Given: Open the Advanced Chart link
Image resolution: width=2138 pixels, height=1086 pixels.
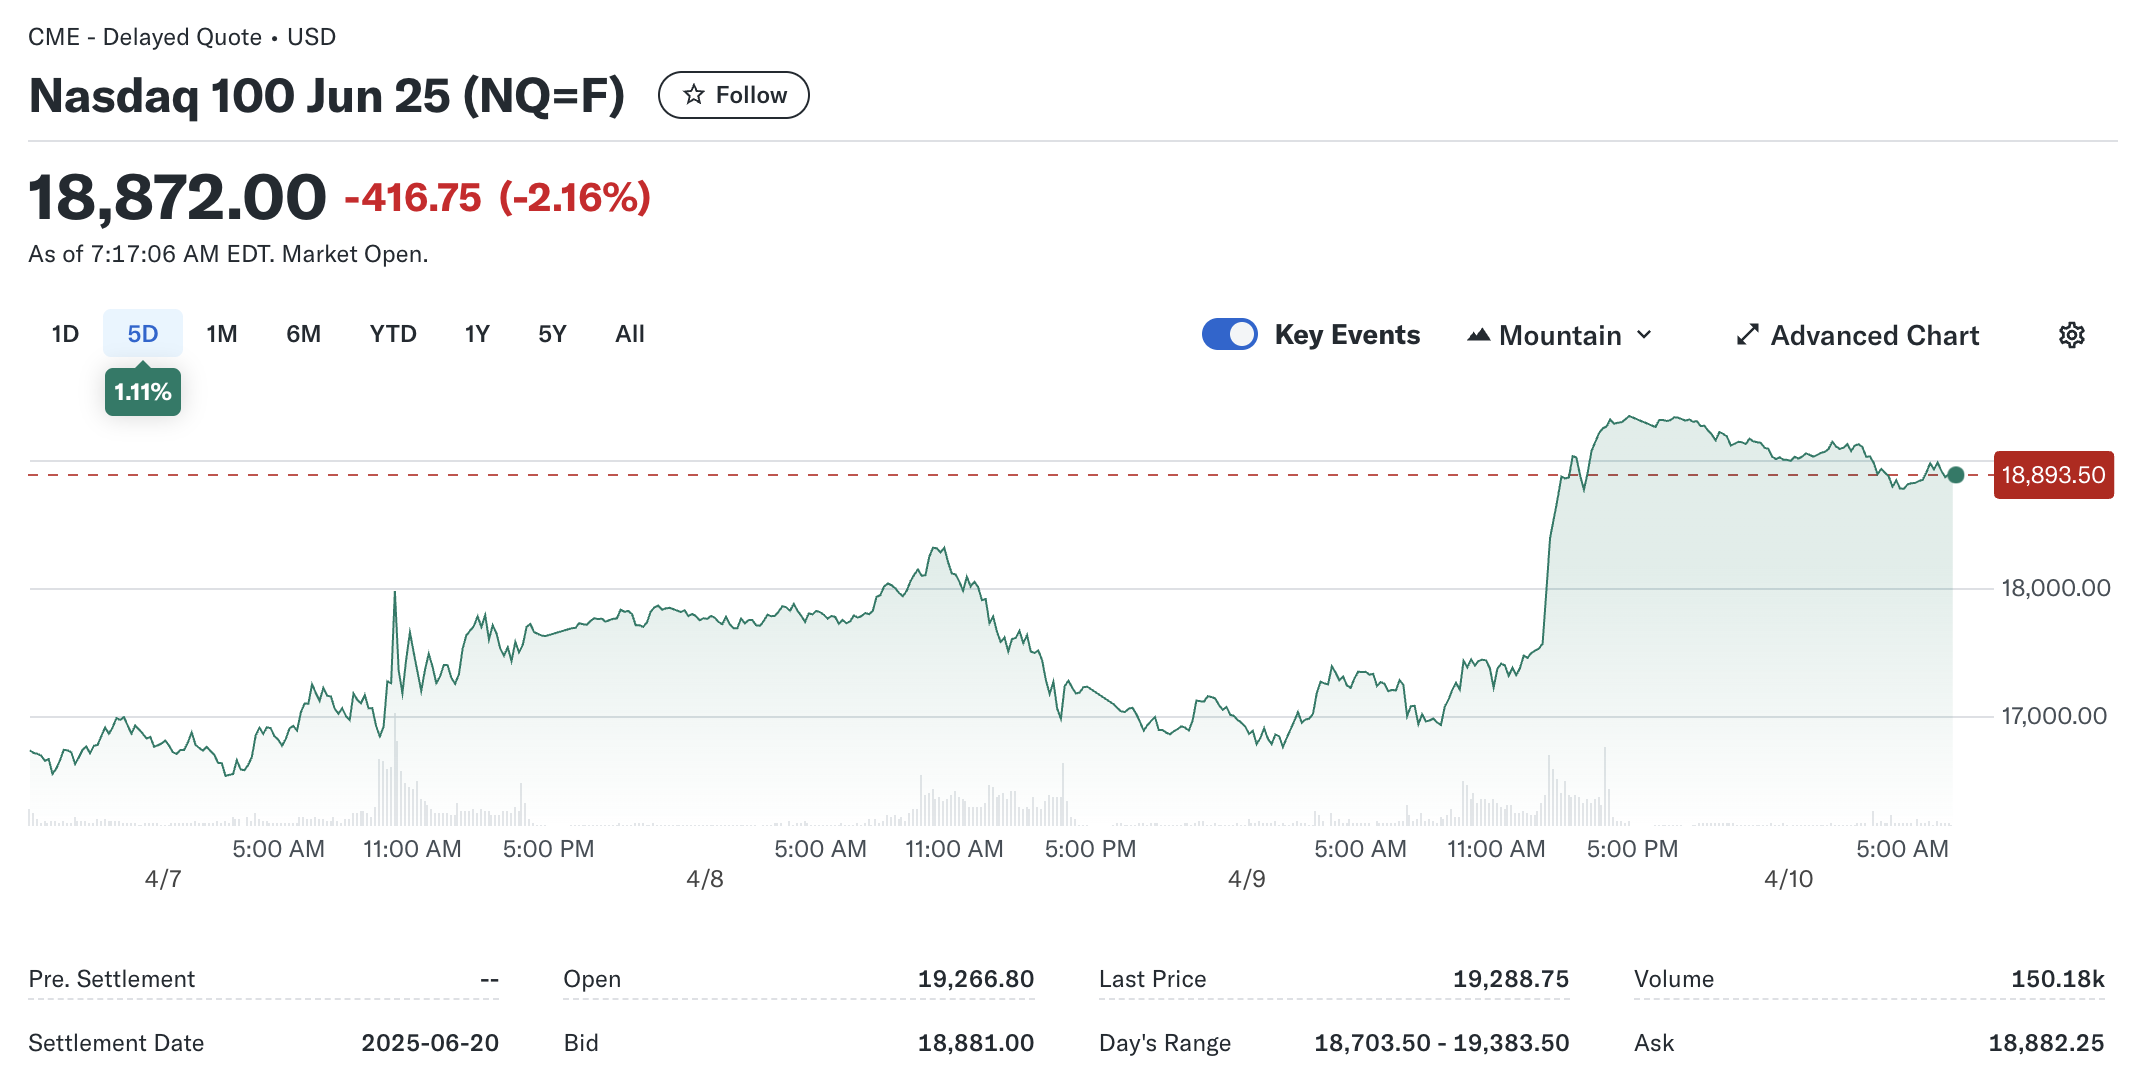Looking at the screenshot, I should click(x=1874, y=335).
